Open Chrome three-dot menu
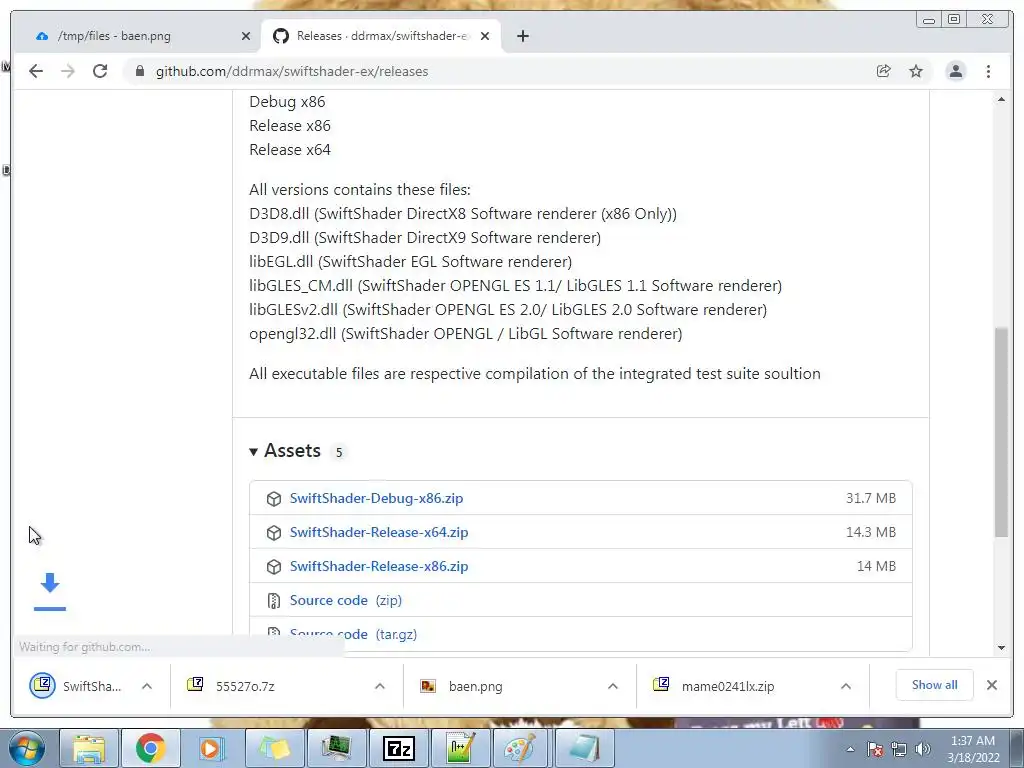1024x768 pixels. point(988,71)
